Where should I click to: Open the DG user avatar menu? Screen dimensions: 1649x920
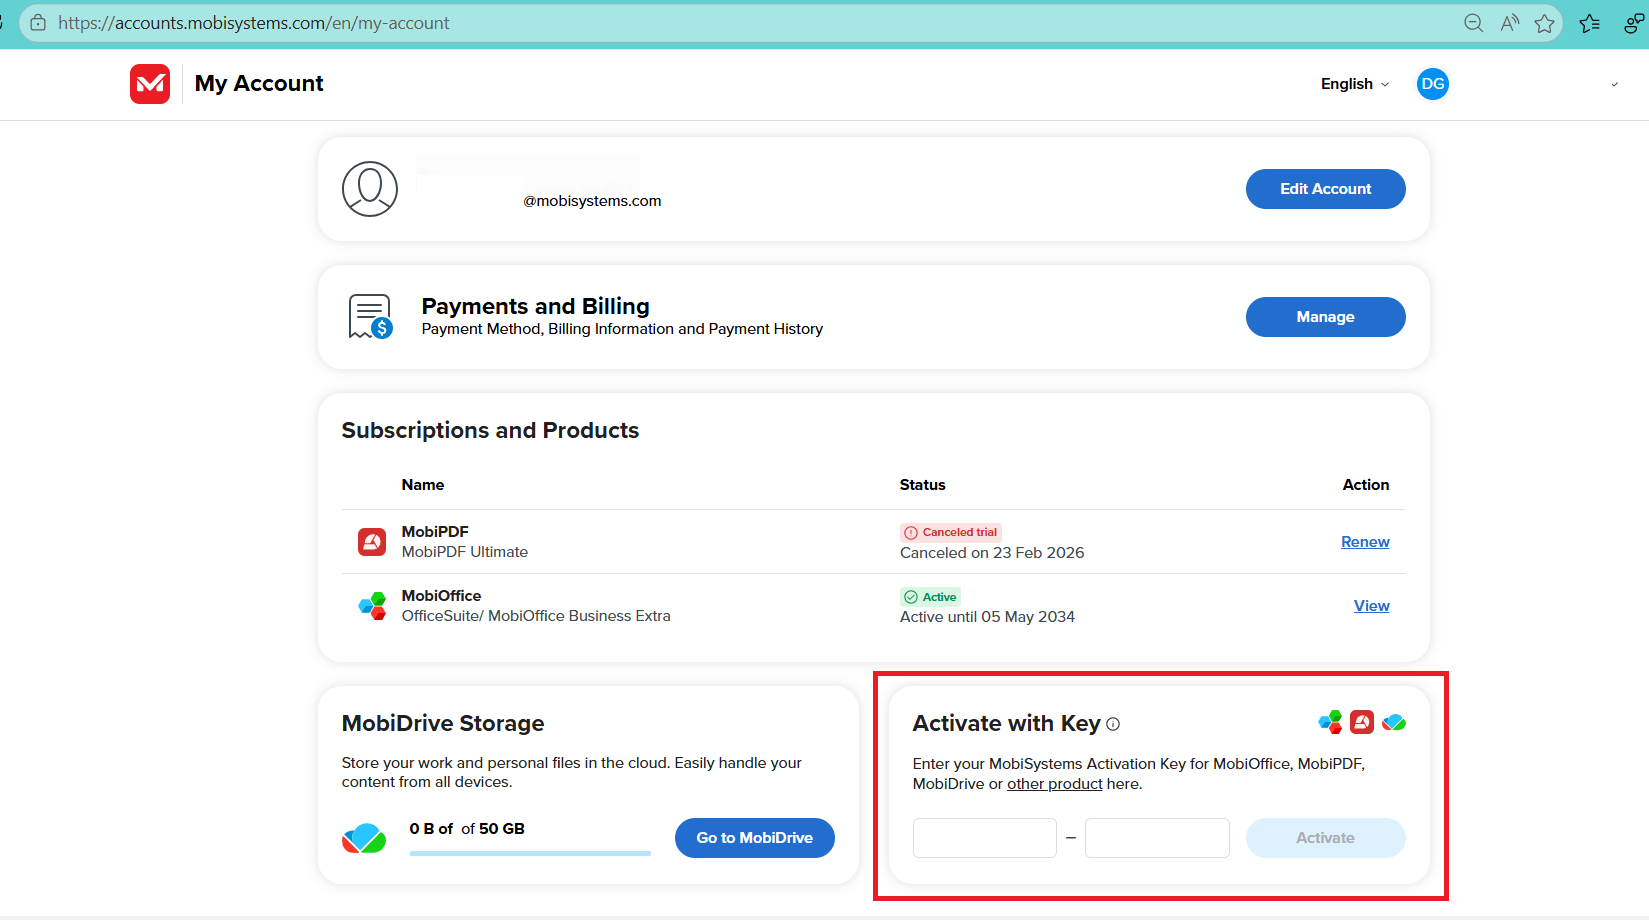[x=1432, y=84]
